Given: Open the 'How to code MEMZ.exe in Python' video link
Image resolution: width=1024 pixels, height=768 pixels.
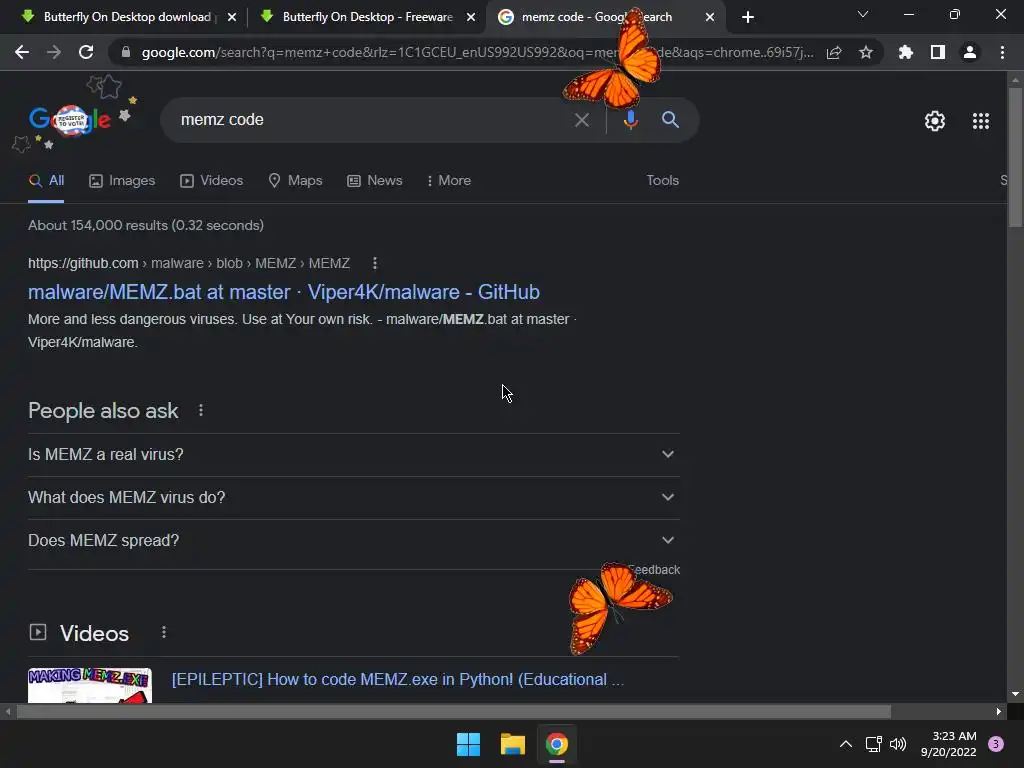Looking at the screenshot, I should click(x=398, y=680).
